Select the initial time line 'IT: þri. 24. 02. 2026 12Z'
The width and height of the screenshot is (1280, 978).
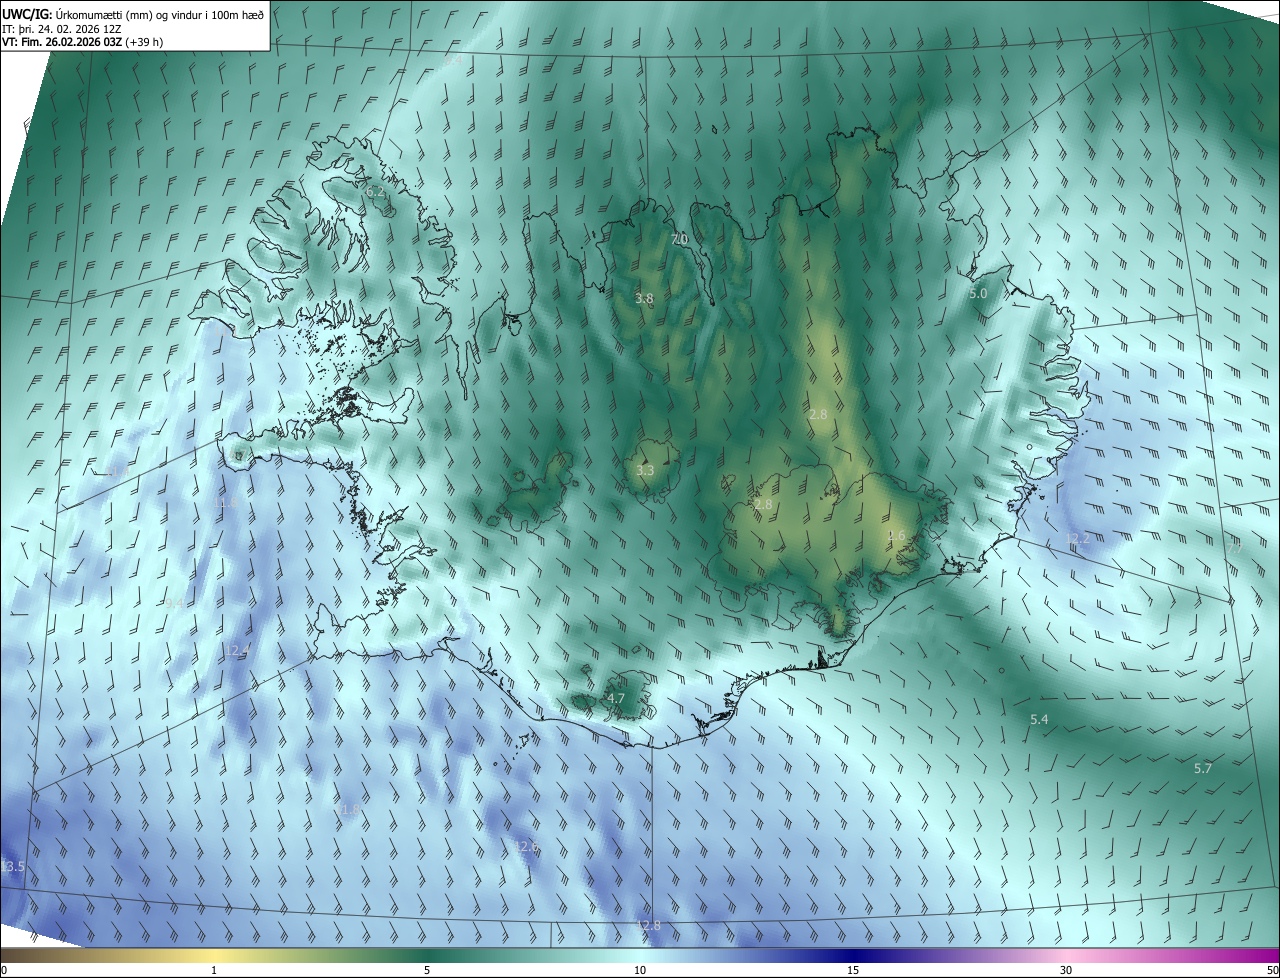tap(62, 29)
